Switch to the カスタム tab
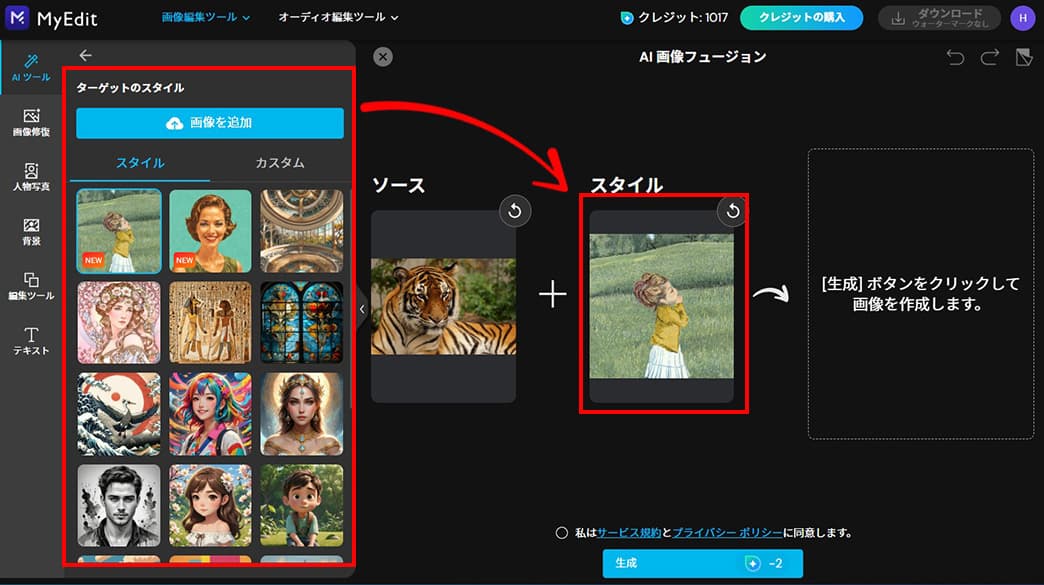Screen dimensions: 1044x585 [280, 163]
